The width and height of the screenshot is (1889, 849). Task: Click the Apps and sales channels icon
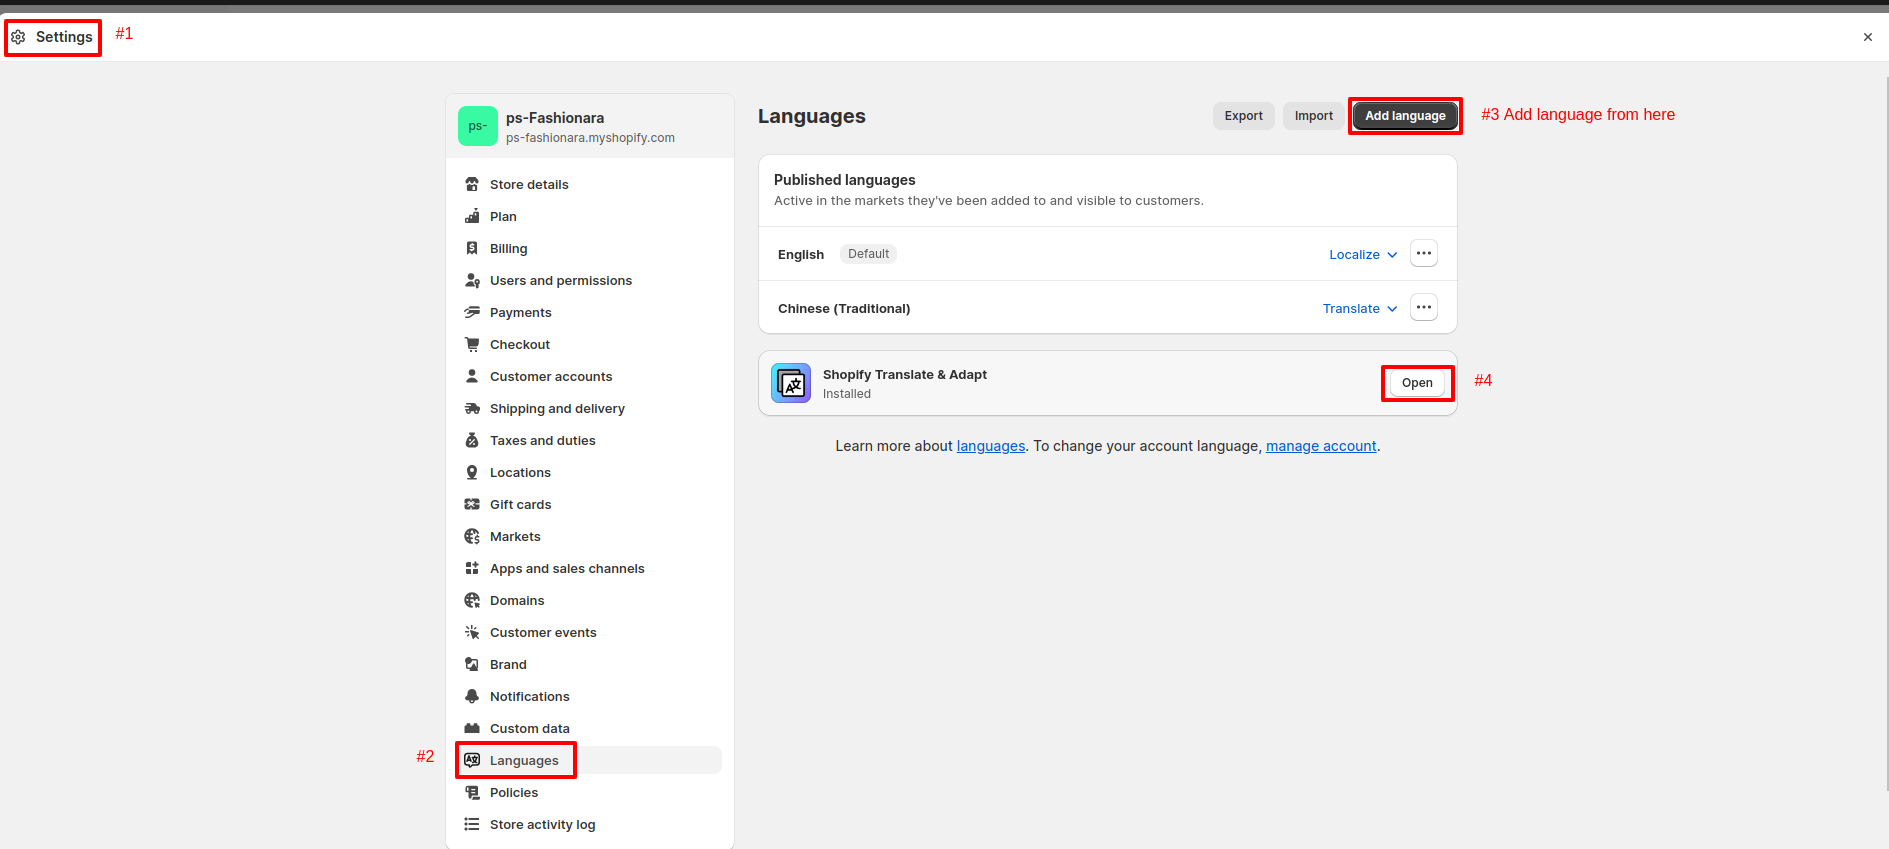tap(472, 568)
